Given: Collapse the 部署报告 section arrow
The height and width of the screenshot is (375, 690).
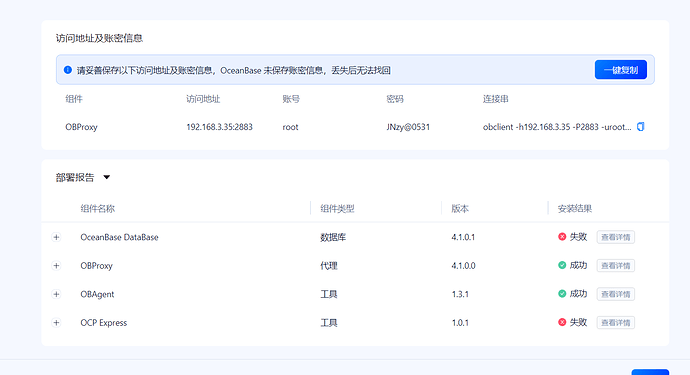Looking at the screenshot, I should point(106,177).
